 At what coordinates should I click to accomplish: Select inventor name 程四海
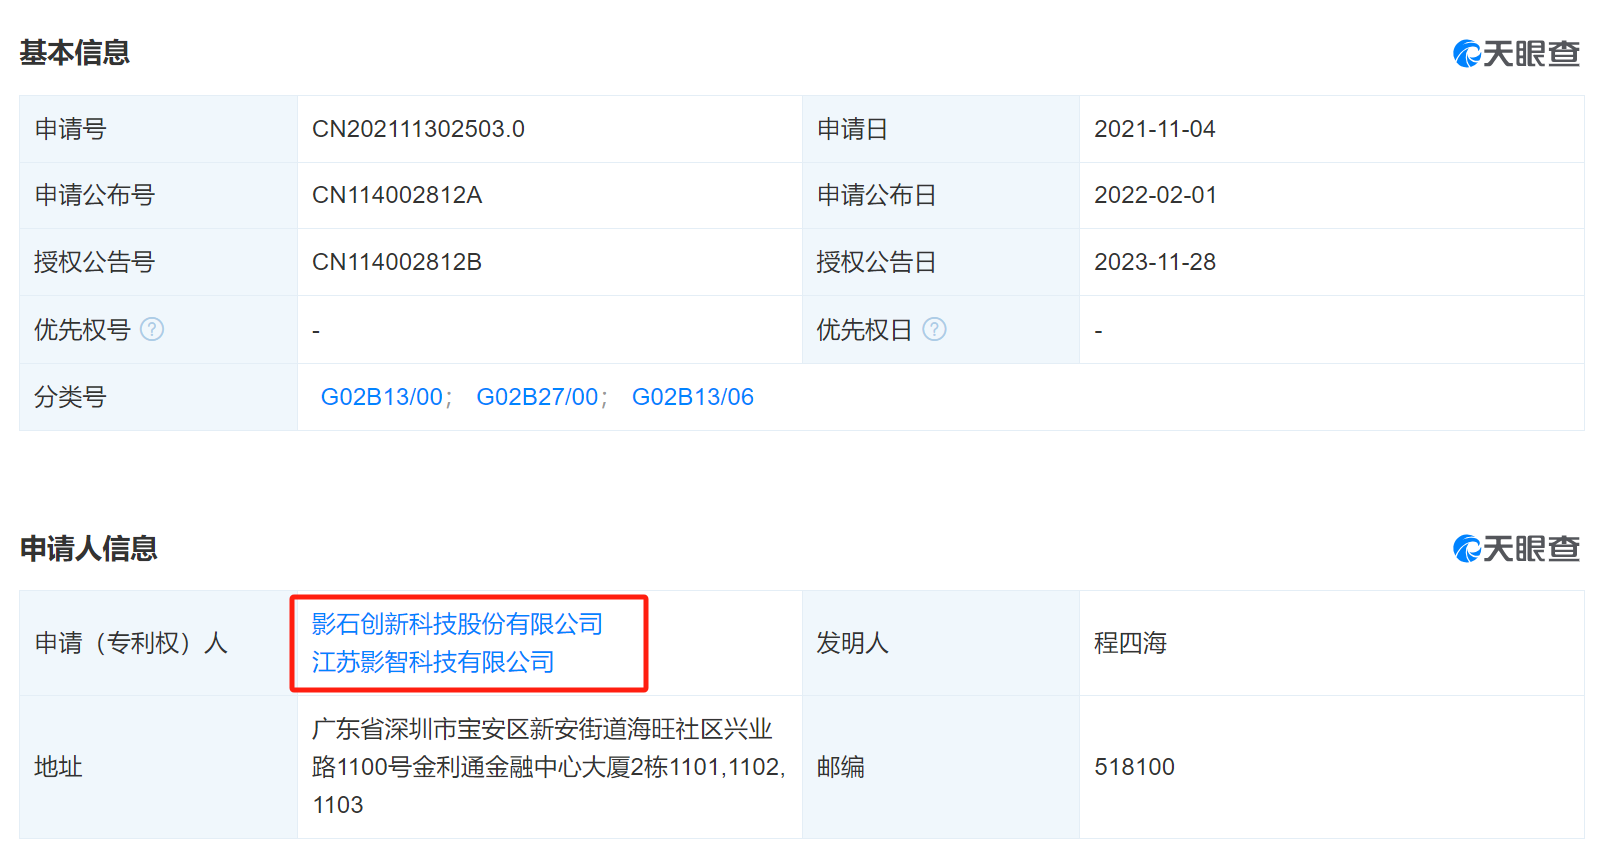tap(1130, 643)
